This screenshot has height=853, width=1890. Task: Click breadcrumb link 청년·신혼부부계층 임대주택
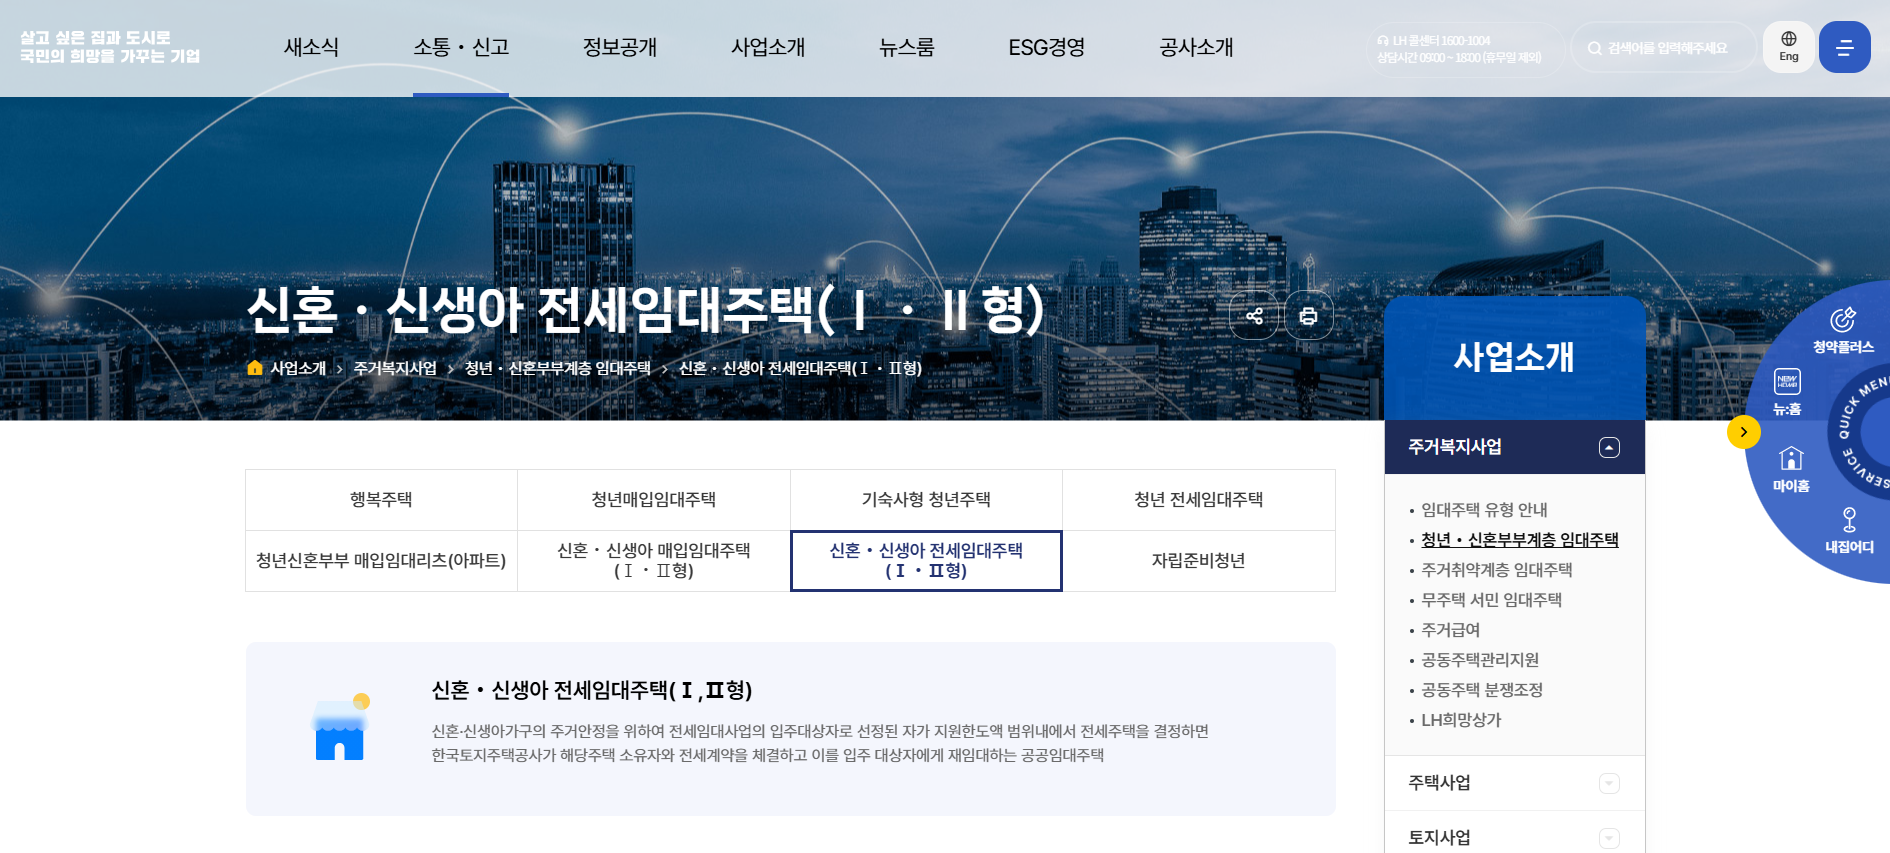(x=558, y=368)
